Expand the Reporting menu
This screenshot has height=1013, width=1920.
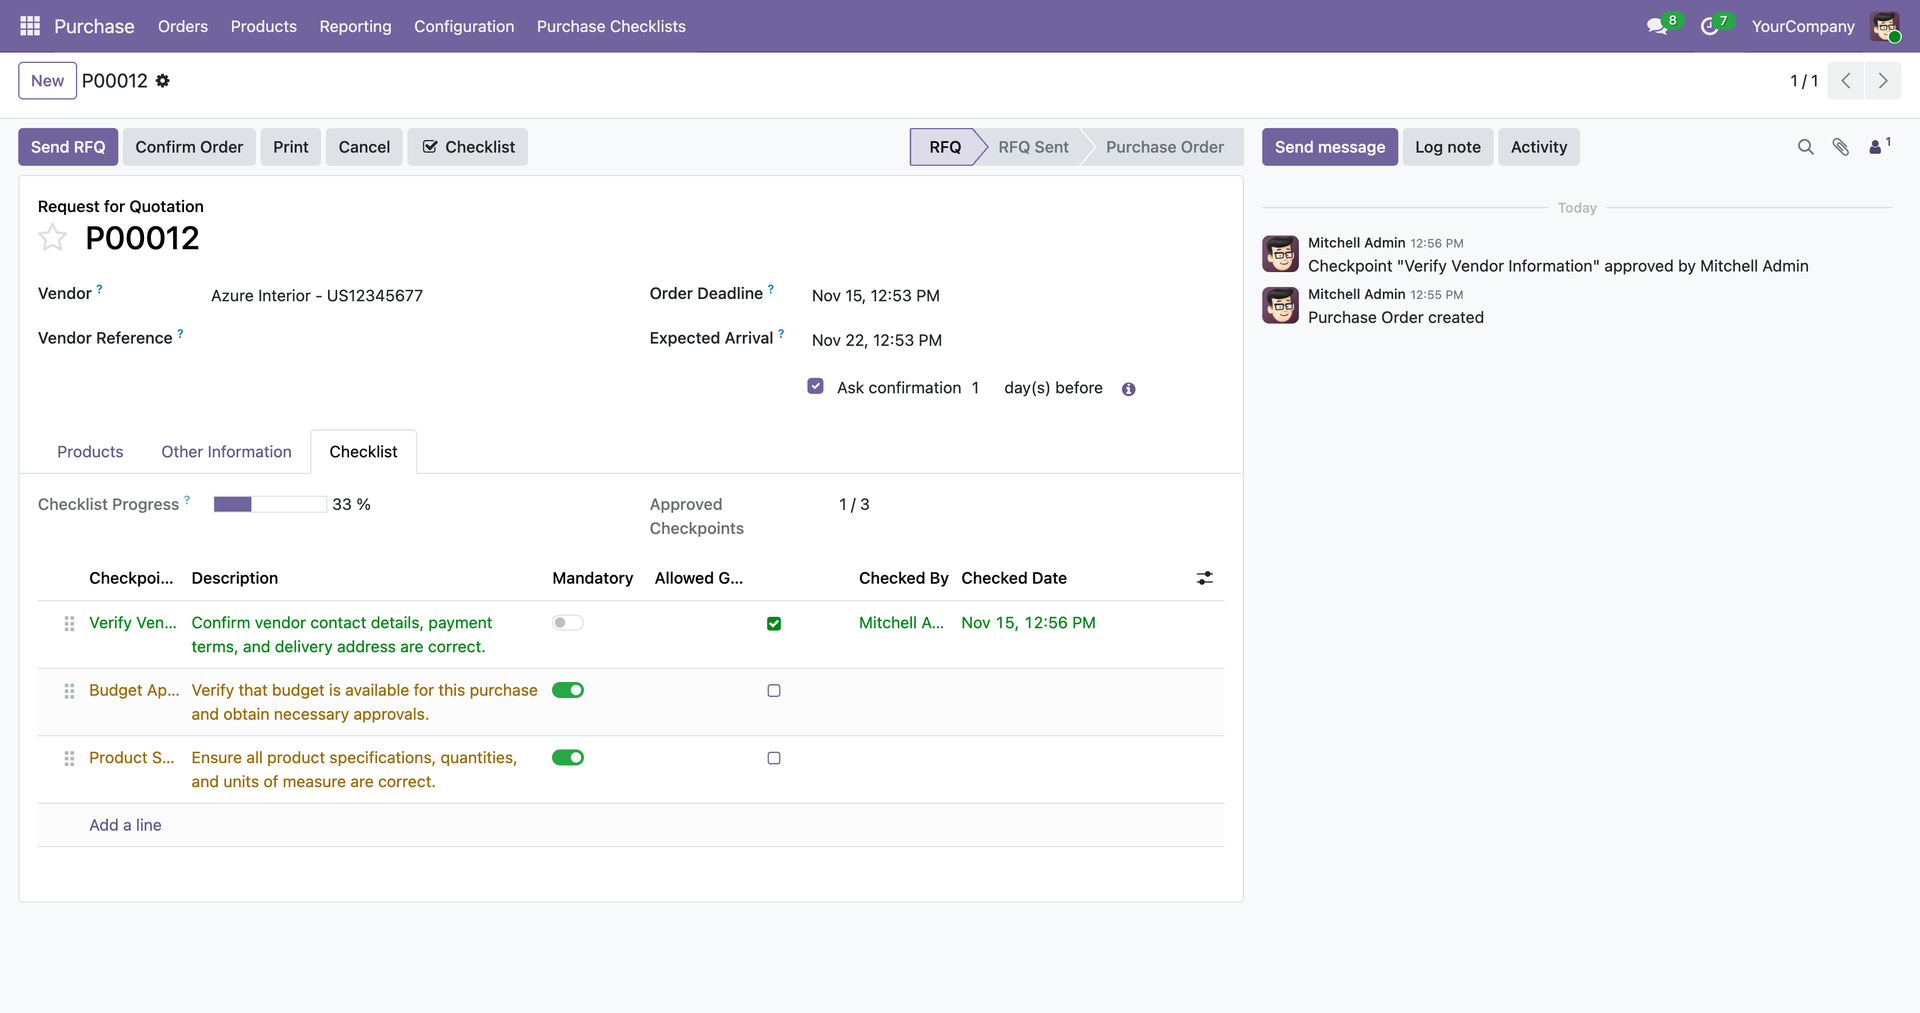pos(355,26)
